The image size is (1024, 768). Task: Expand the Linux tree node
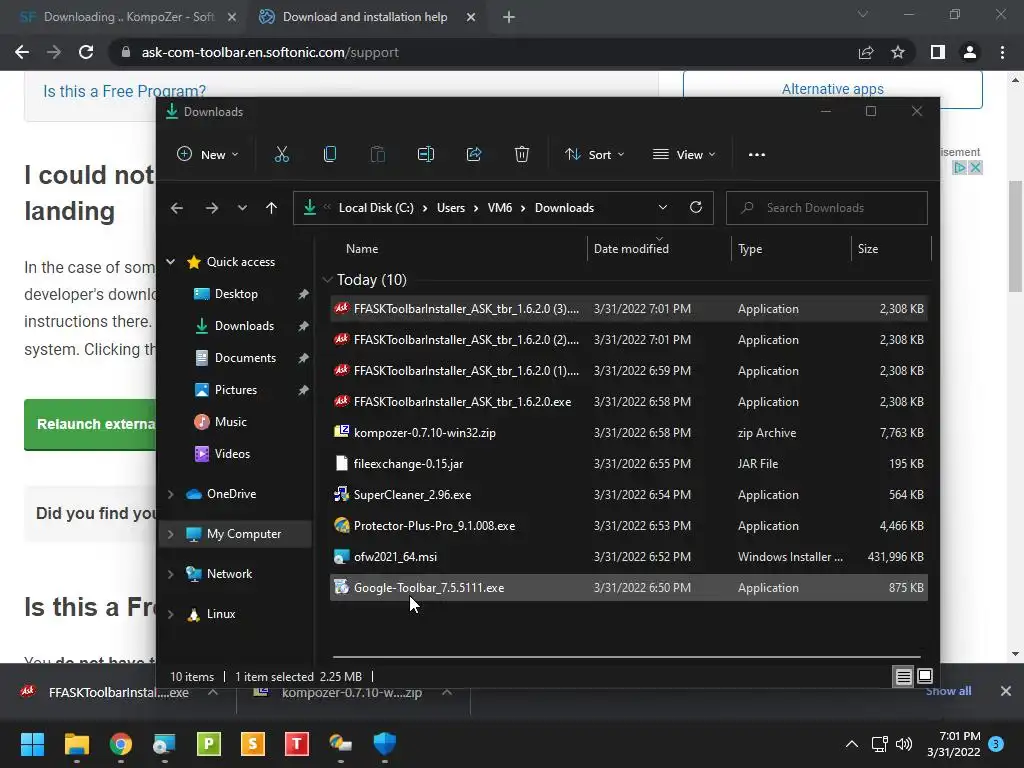(170, 615)
